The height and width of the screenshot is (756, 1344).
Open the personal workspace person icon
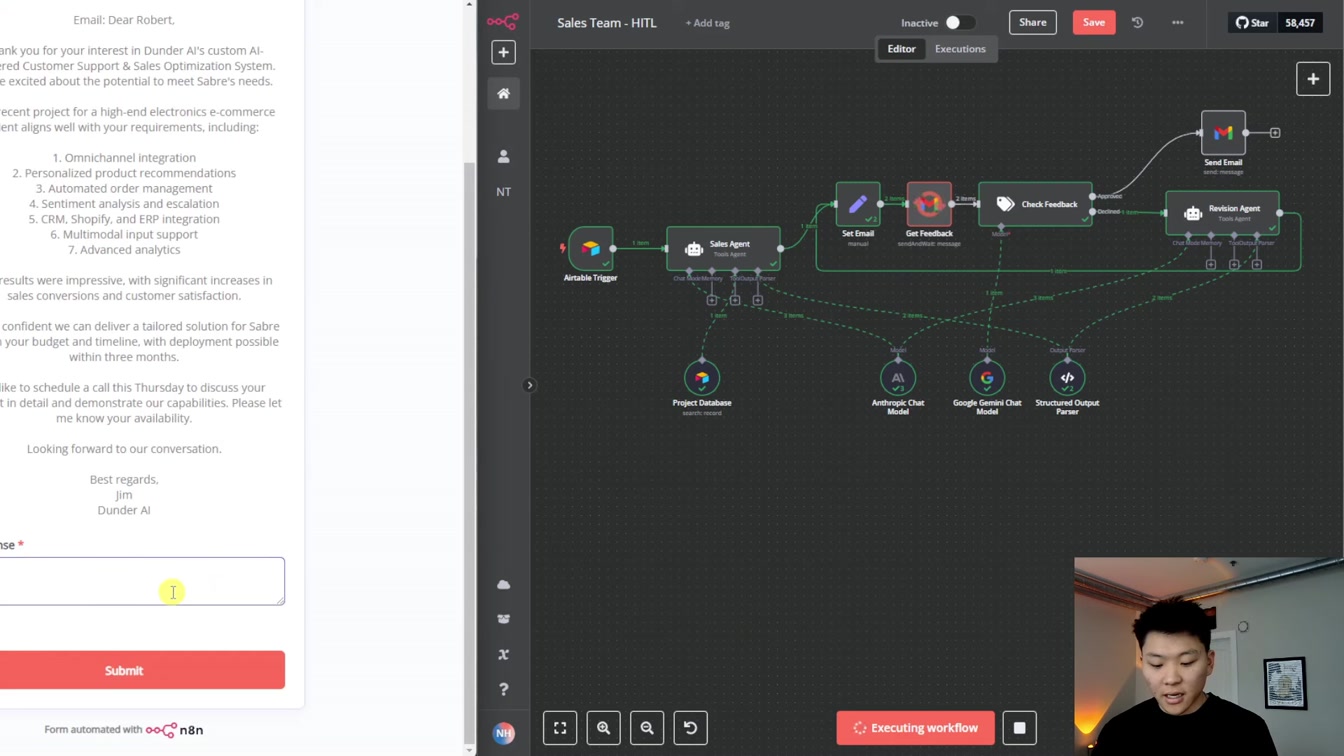pyautogui.click(x=503, y=156)
